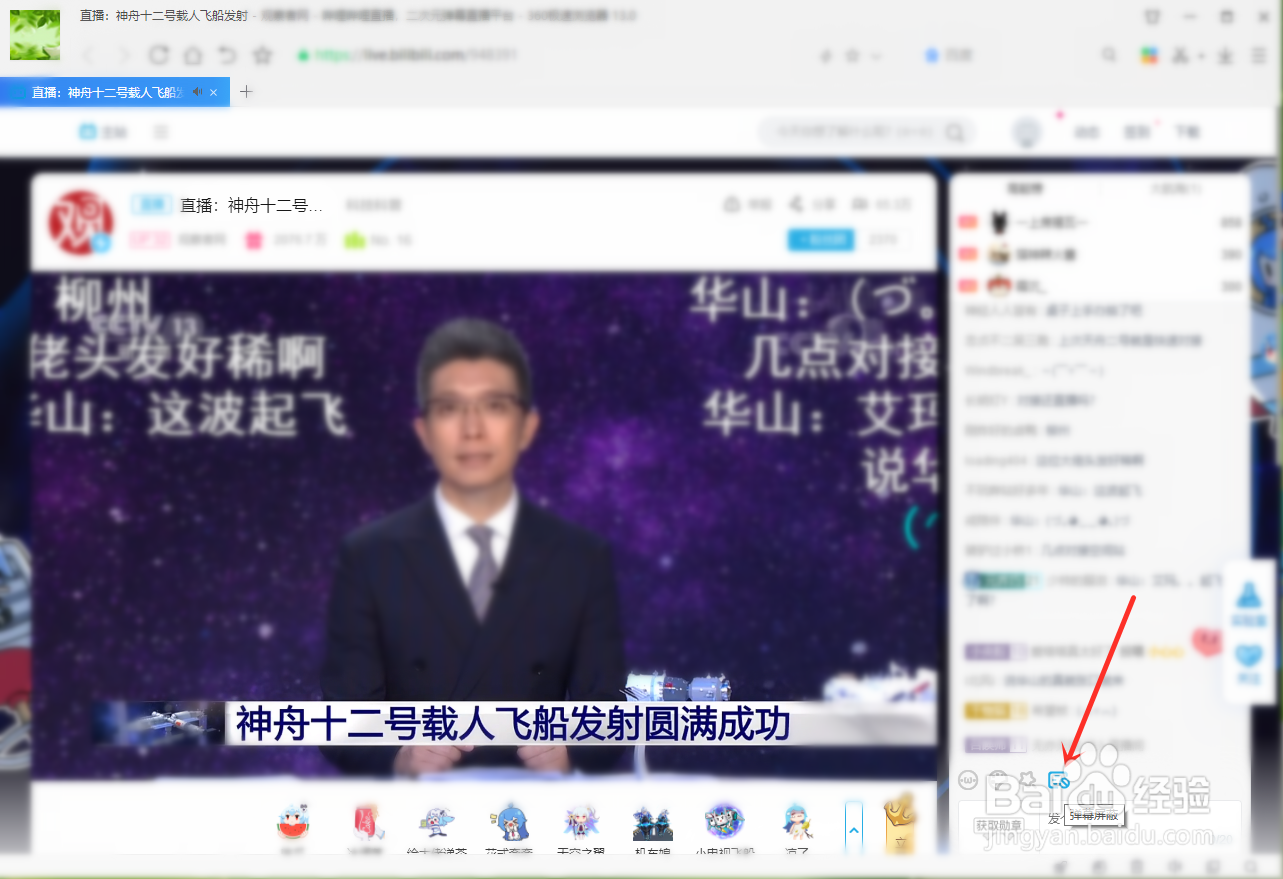Image resolution: width=1283 pixels, height=879 pixels.
Task: Select the watermelon gift icon
Action: pos(293,823)
